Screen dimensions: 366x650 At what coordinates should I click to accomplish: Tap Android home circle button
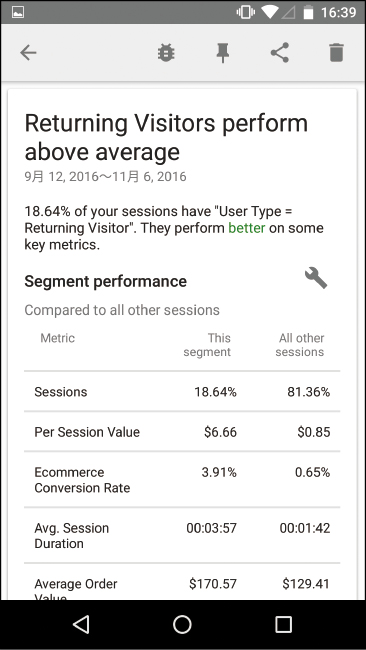click(182, 624)
